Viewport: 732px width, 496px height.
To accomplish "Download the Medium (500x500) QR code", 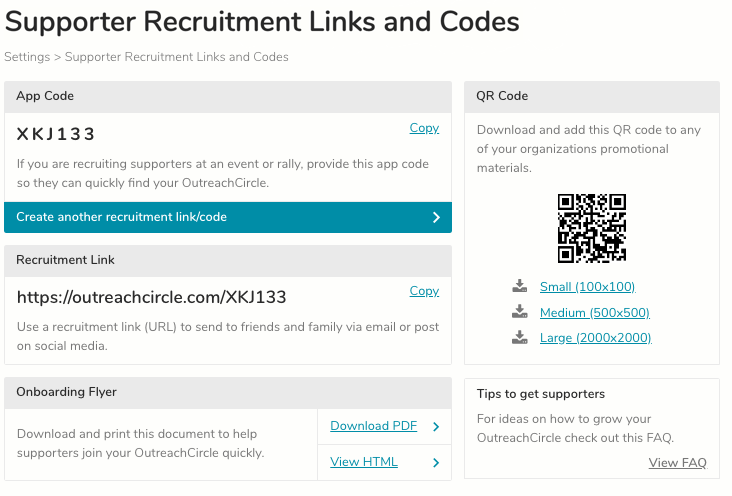I will (x=595, y=312).
